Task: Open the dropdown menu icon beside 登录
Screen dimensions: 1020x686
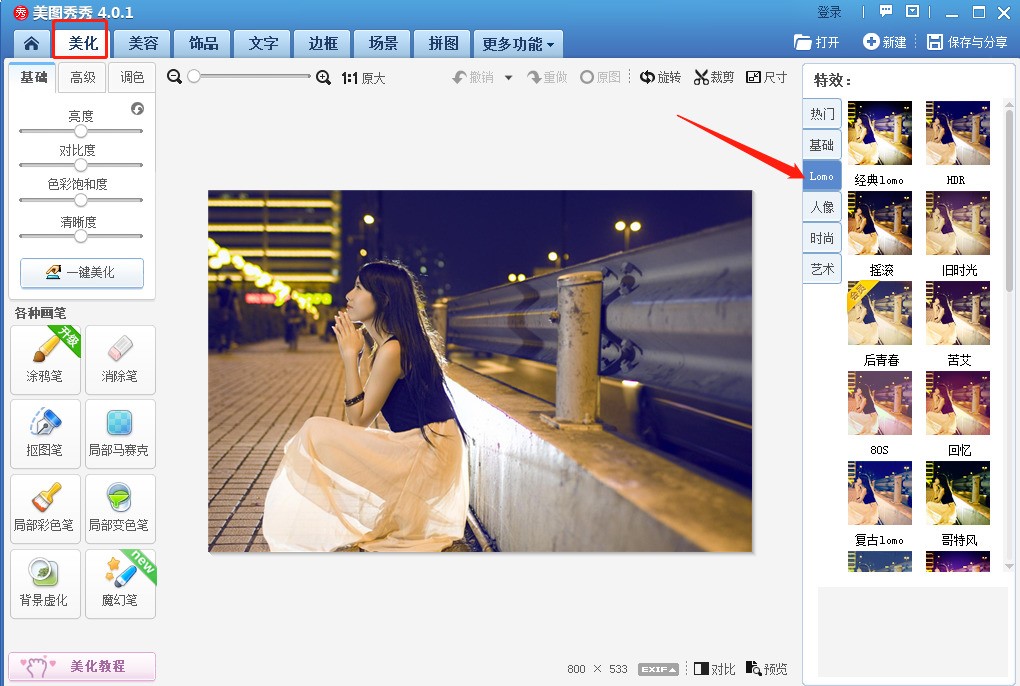Action: click(912, 12)
